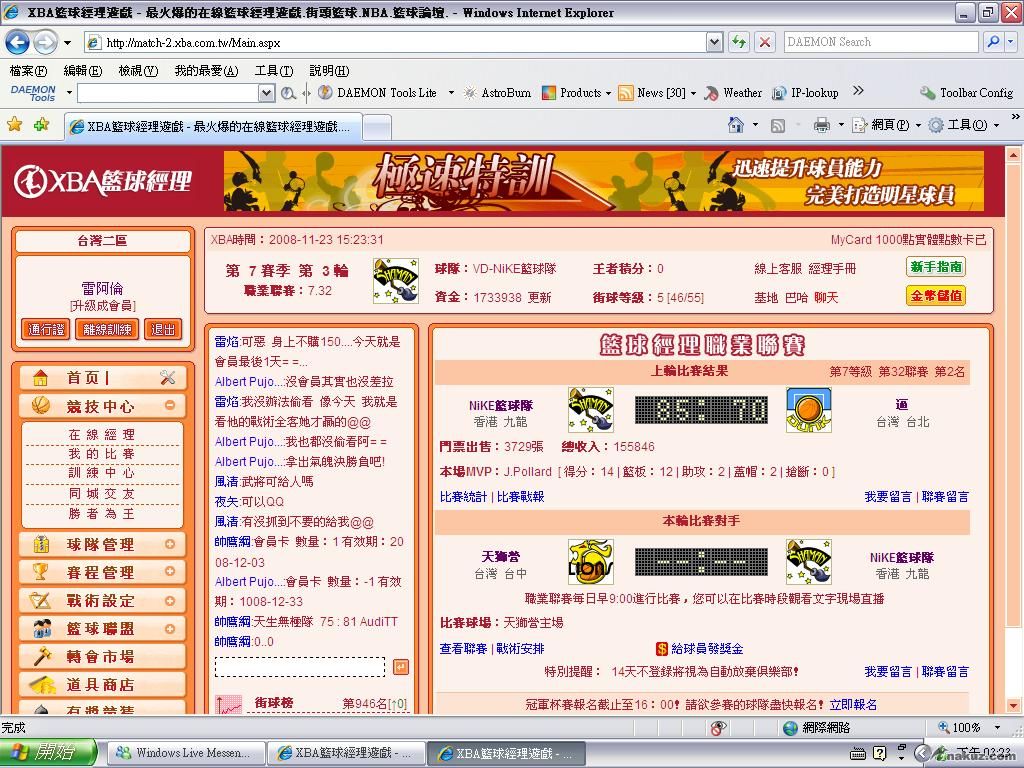Click the 離線訓練 button
This screenshot has height=768, width=1024.
click(107, 329)
